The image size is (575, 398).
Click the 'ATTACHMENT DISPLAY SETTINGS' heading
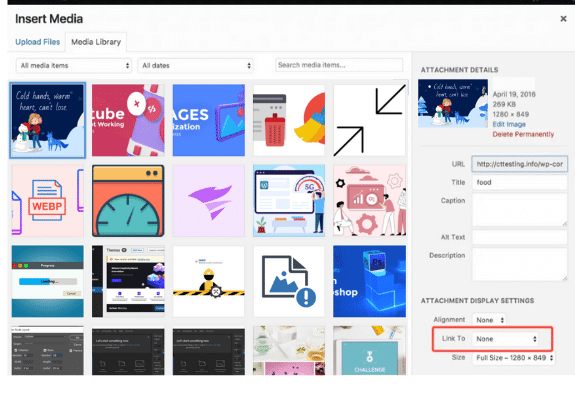tap(477, 301)
